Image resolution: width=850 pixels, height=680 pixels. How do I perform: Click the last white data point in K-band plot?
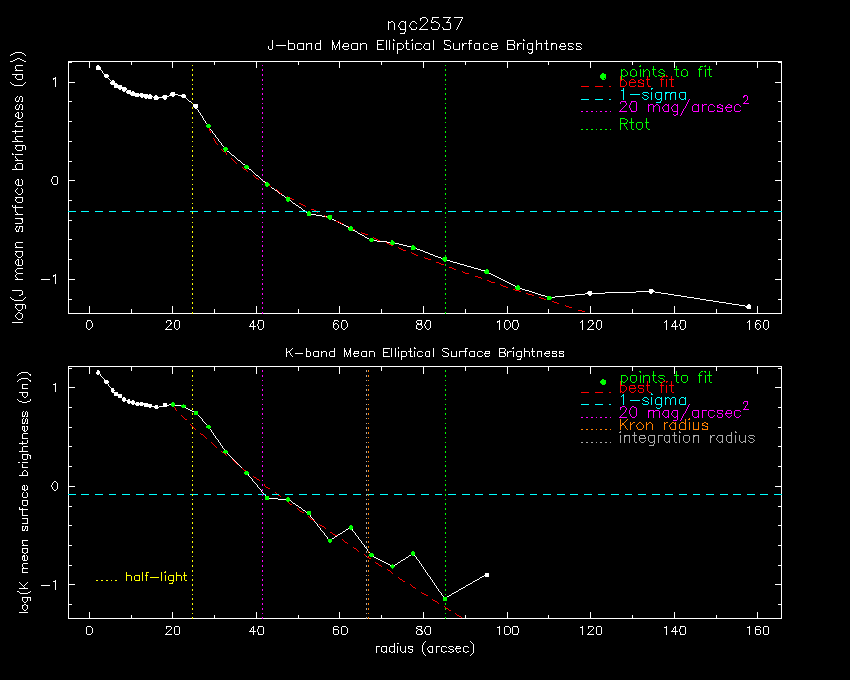[487, 574]
